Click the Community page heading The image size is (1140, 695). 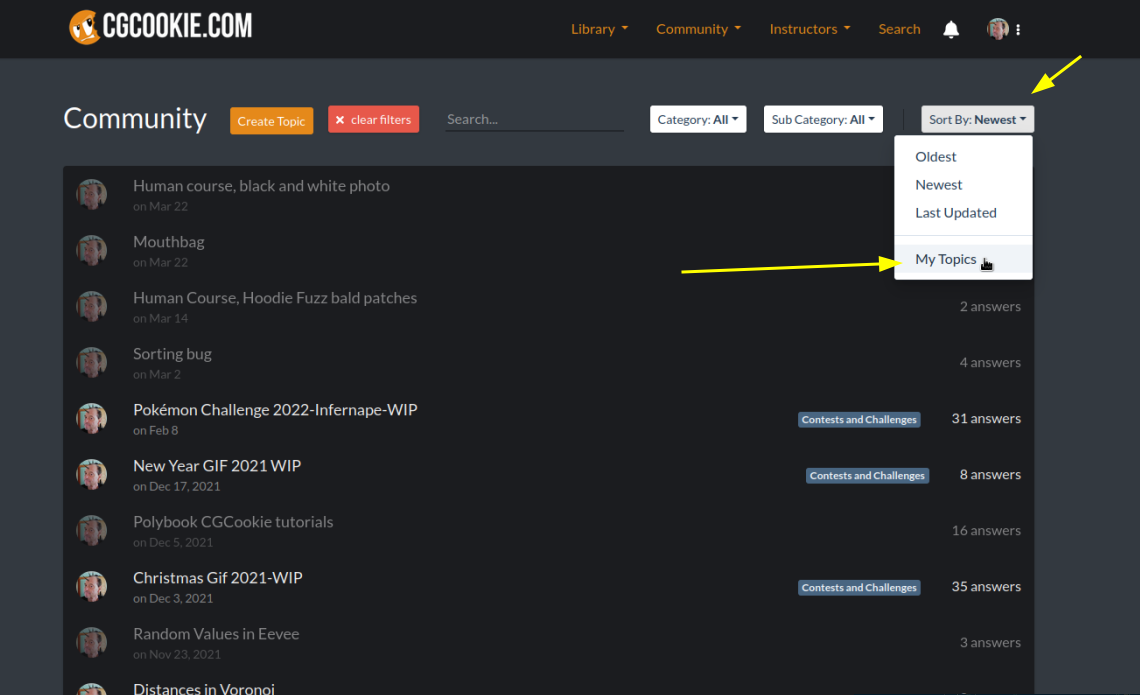click(x=135, y=118)
